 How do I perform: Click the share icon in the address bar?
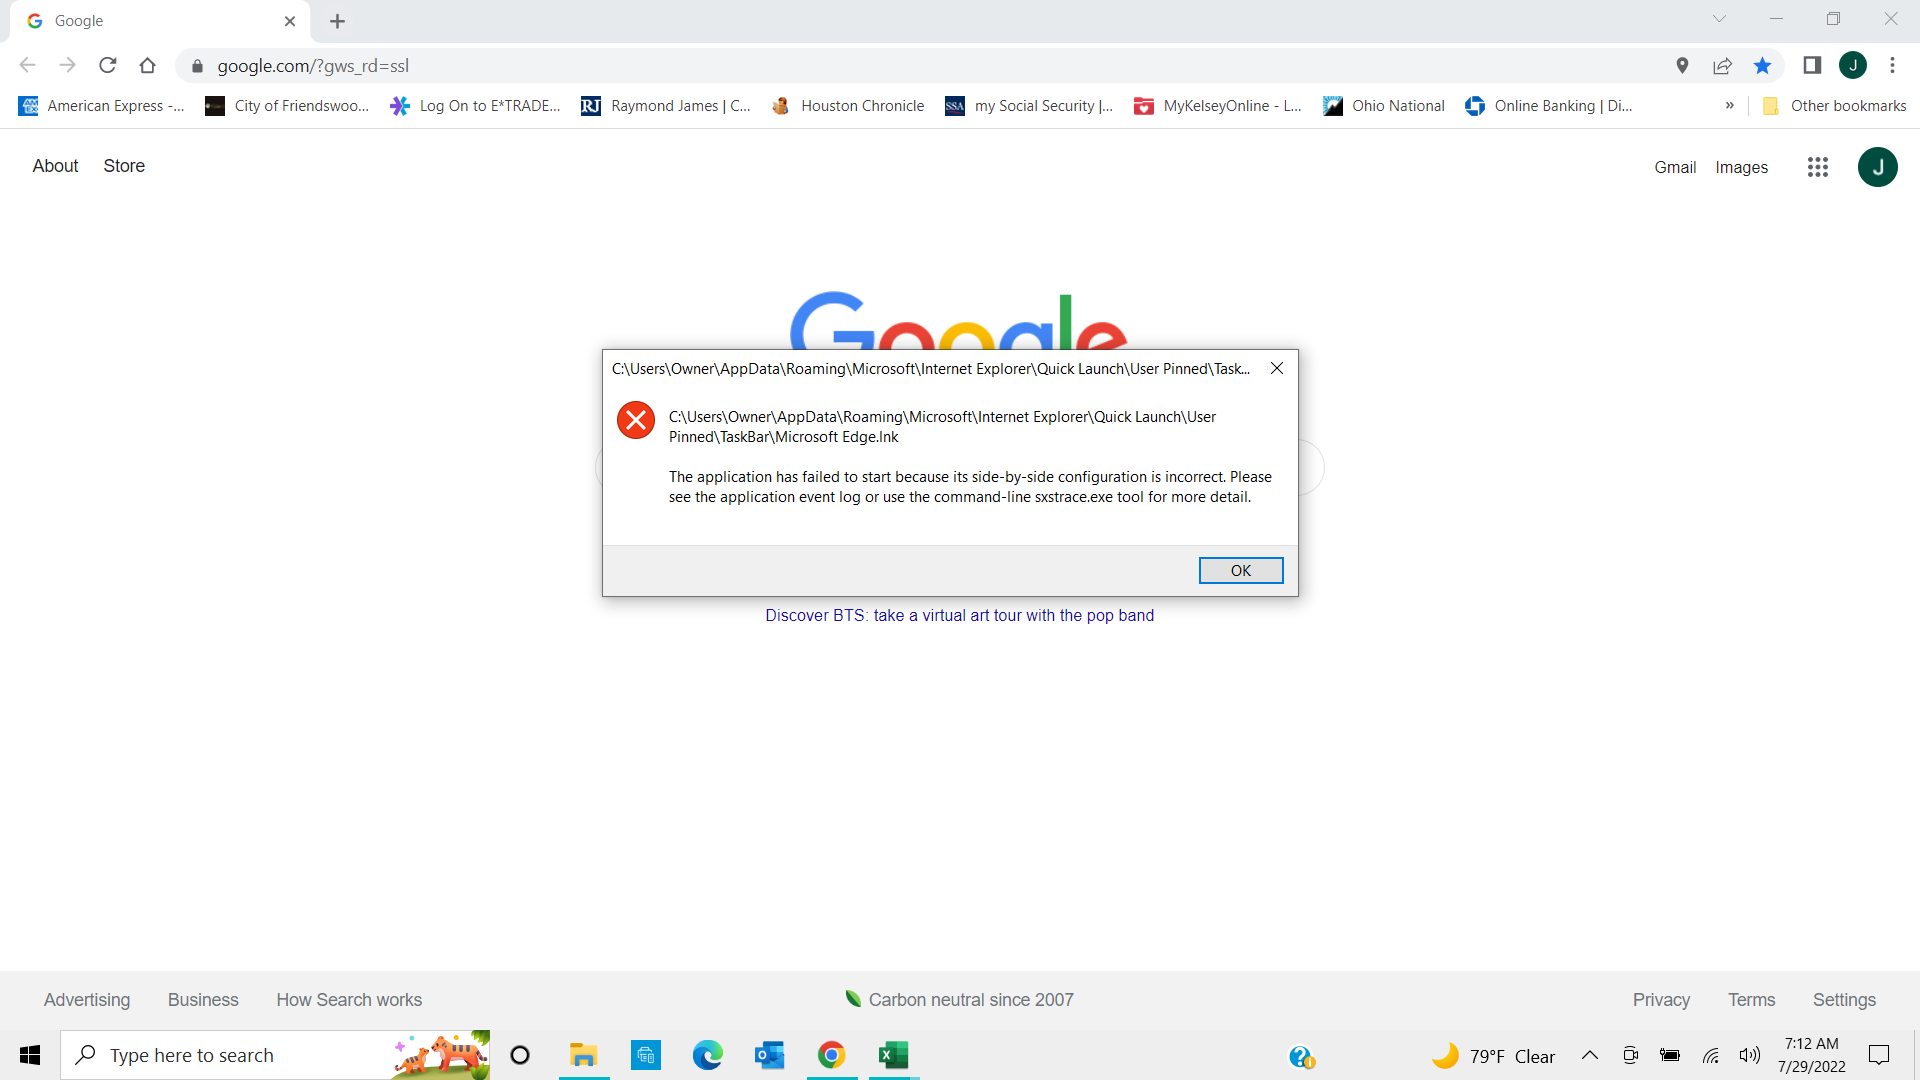1723,65
